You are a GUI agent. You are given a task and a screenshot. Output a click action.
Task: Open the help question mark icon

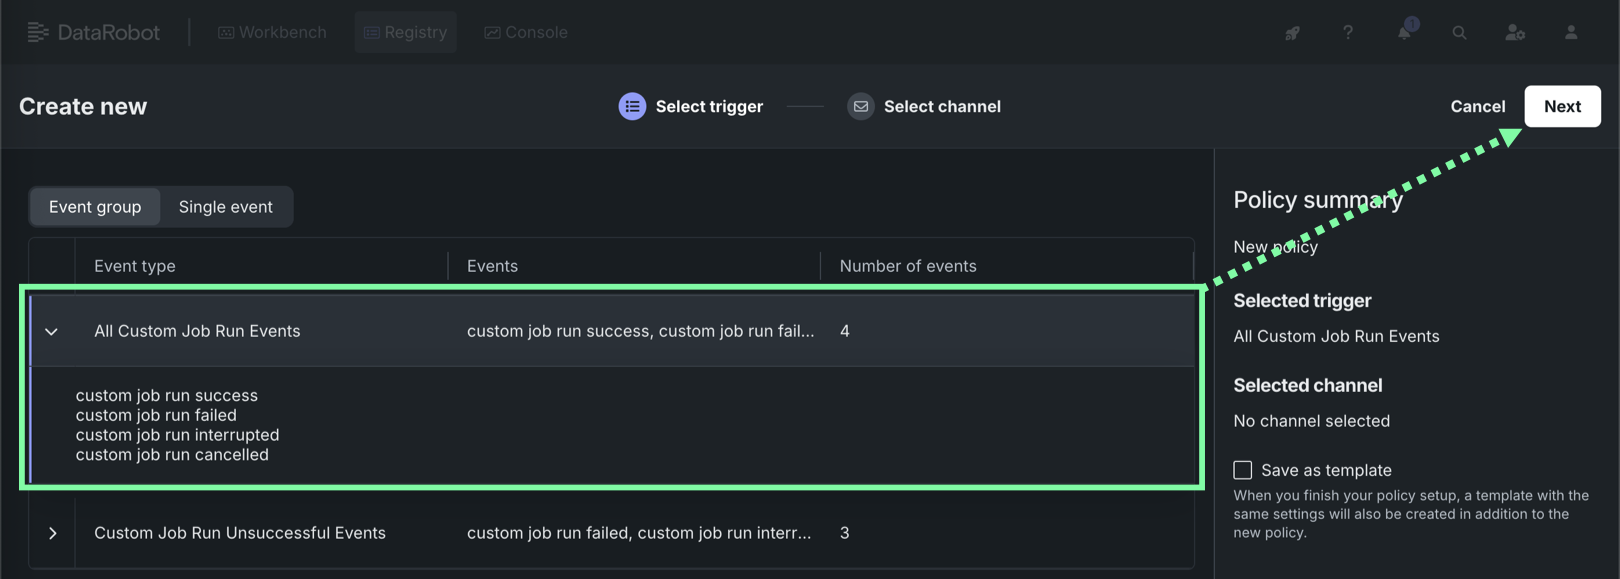1348,33
